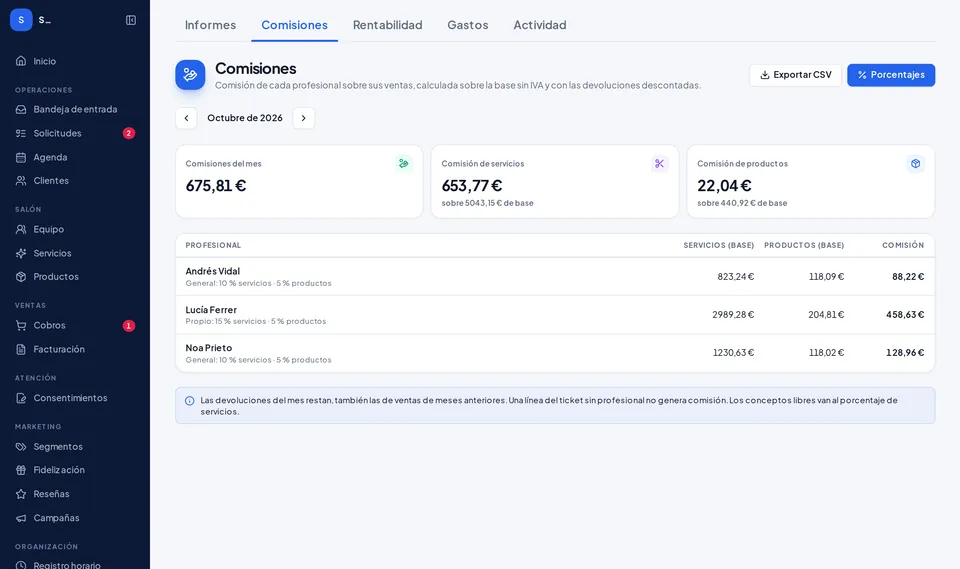Click the info icon in the notice banner
Image resolution: width=960 pixels, height=569 pixels.
[189, 401]
